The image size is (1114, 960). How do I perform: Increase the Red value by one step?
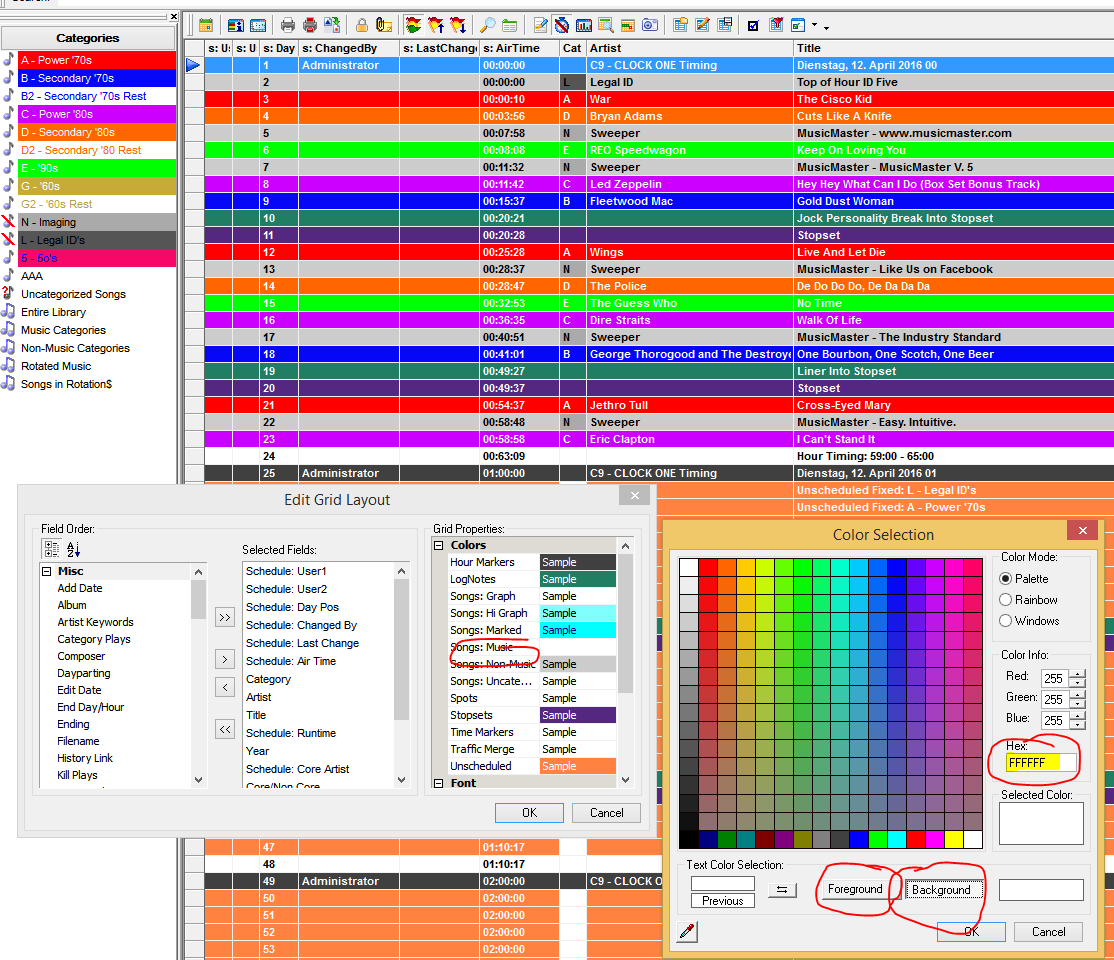(x=1078, y=674)
